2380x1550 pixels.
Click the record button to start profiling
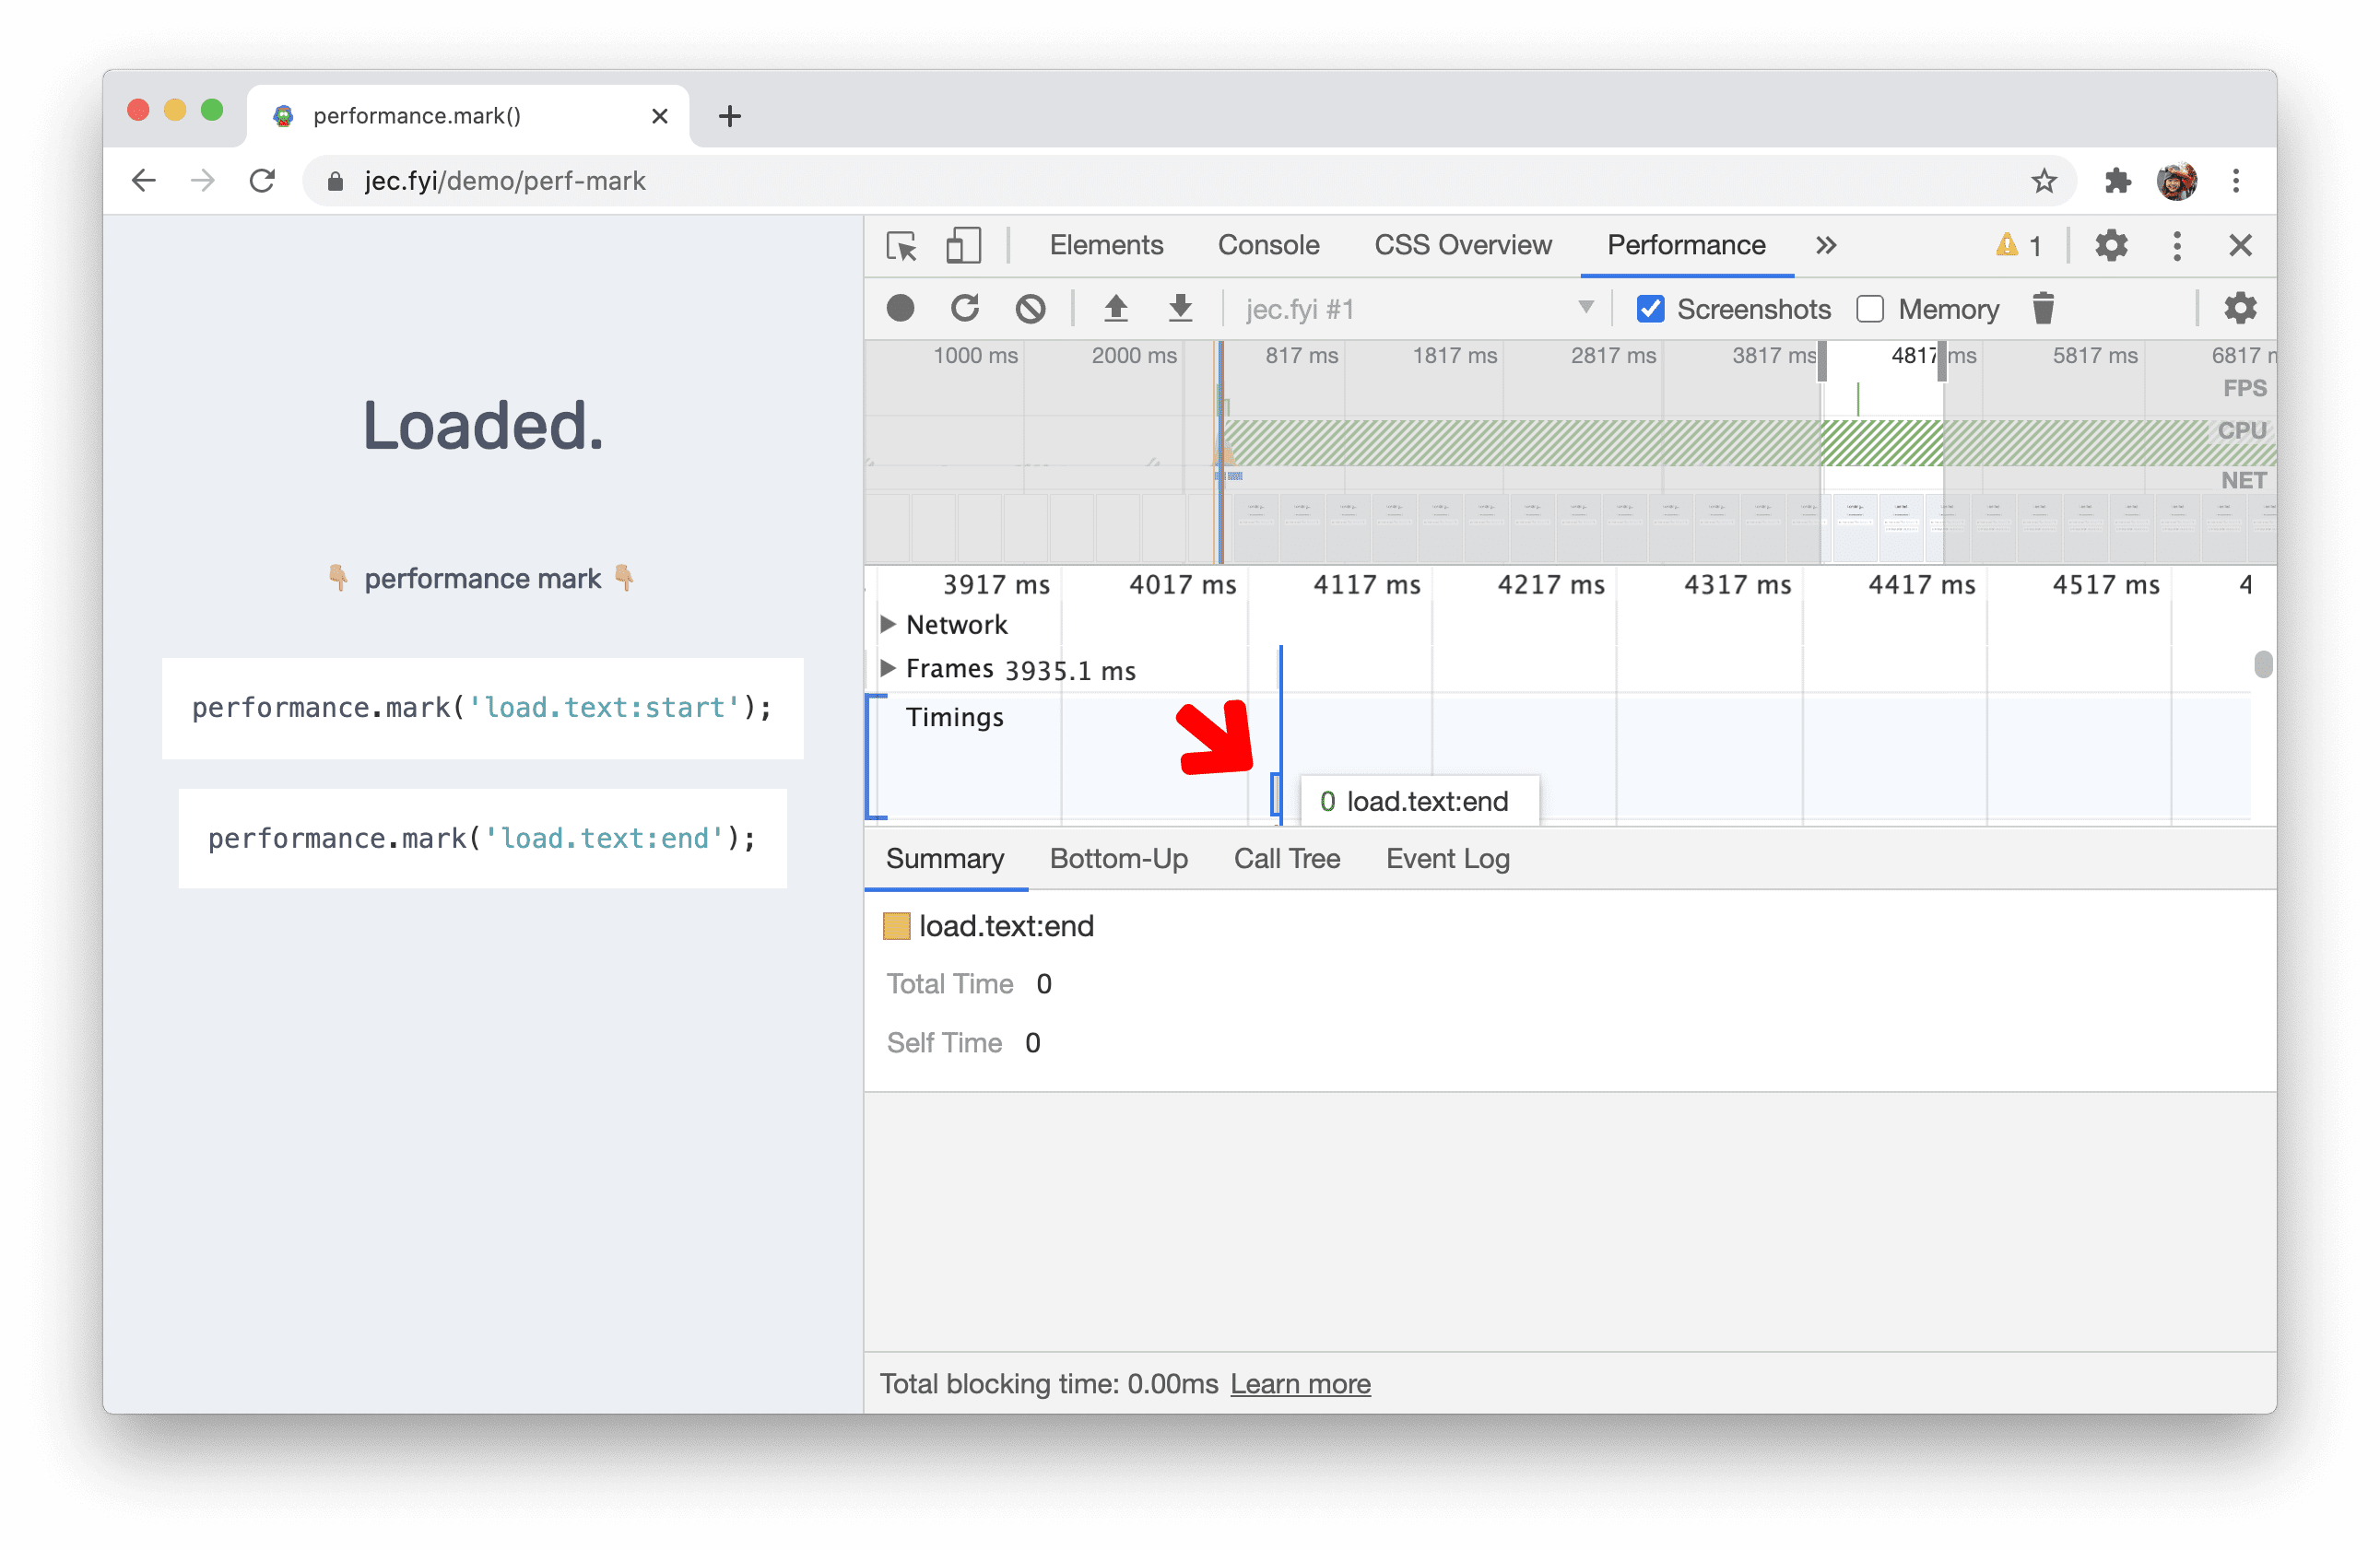point(899,311)
